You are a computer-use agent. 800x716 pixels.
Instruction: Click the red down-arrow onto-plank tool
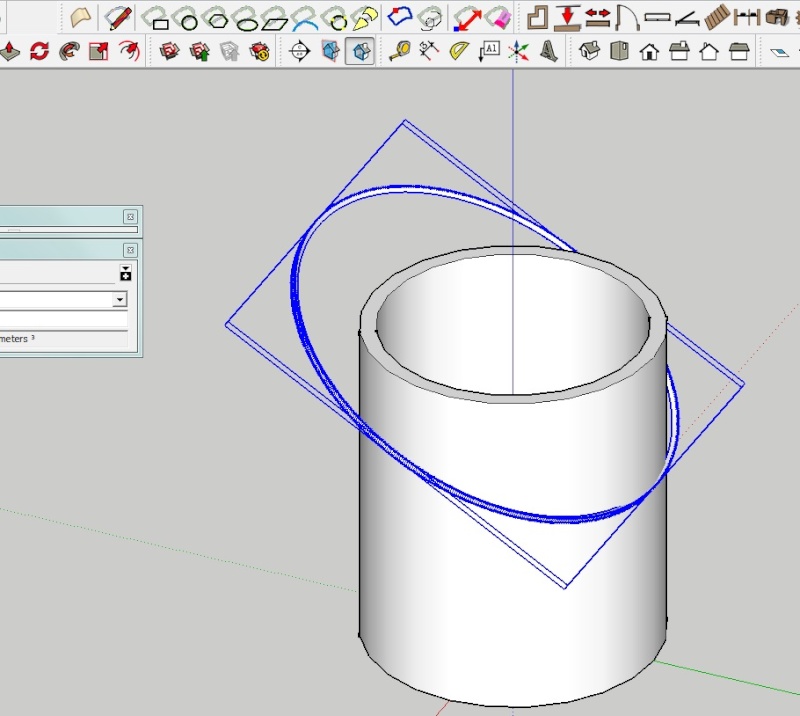point(567,18)
